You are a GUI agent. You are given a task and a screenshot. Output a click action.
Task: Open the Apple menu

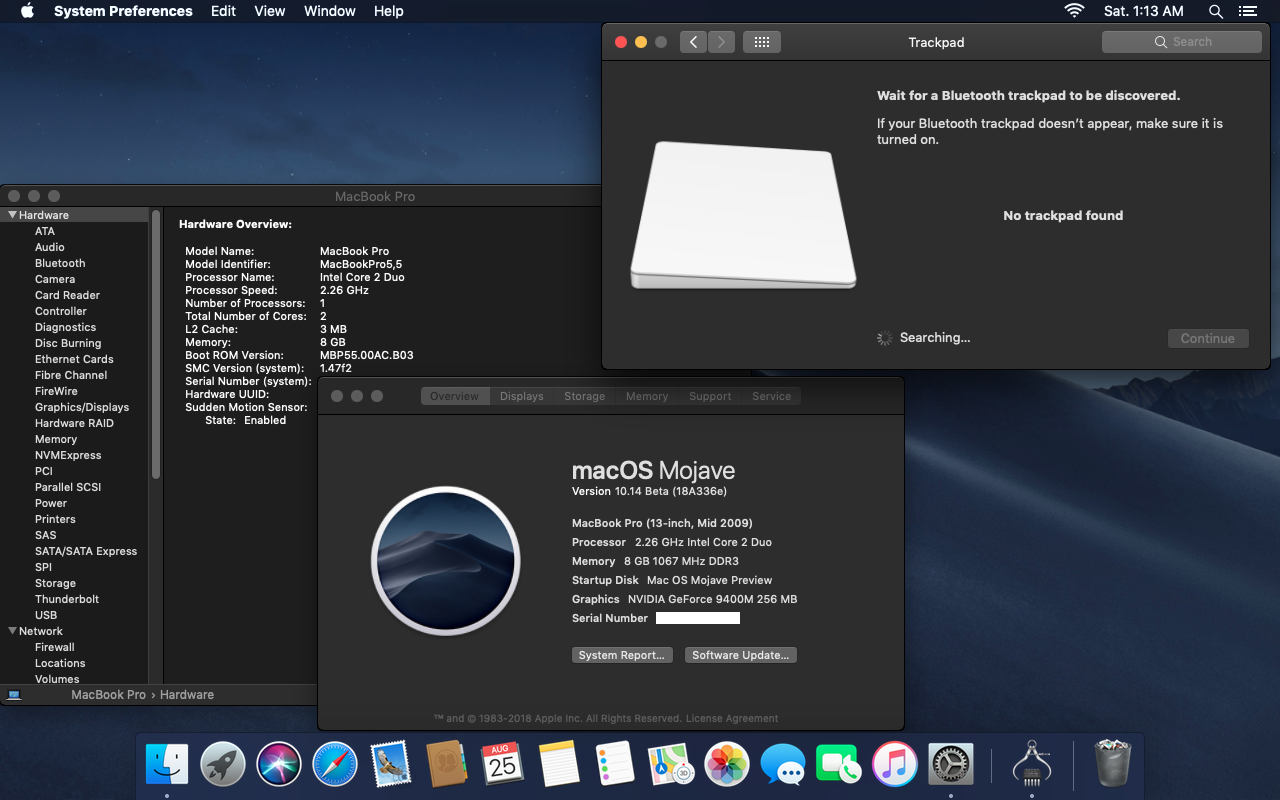tap(27, 11)
